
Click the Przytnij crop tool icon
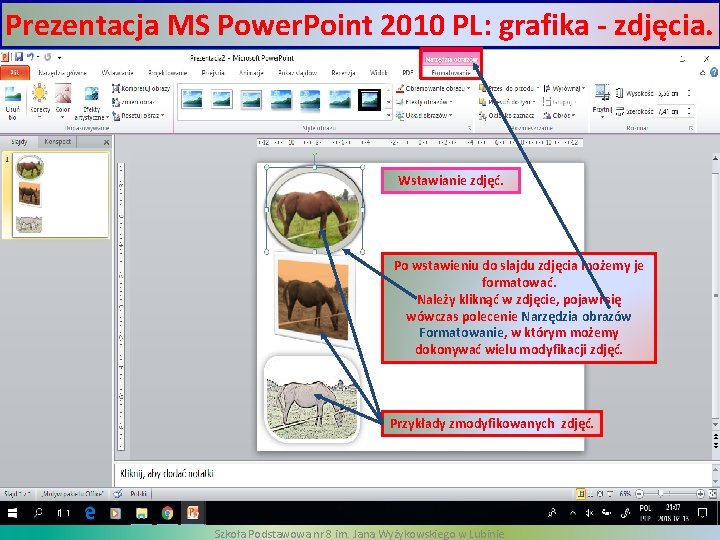click(x=602, y=93)
